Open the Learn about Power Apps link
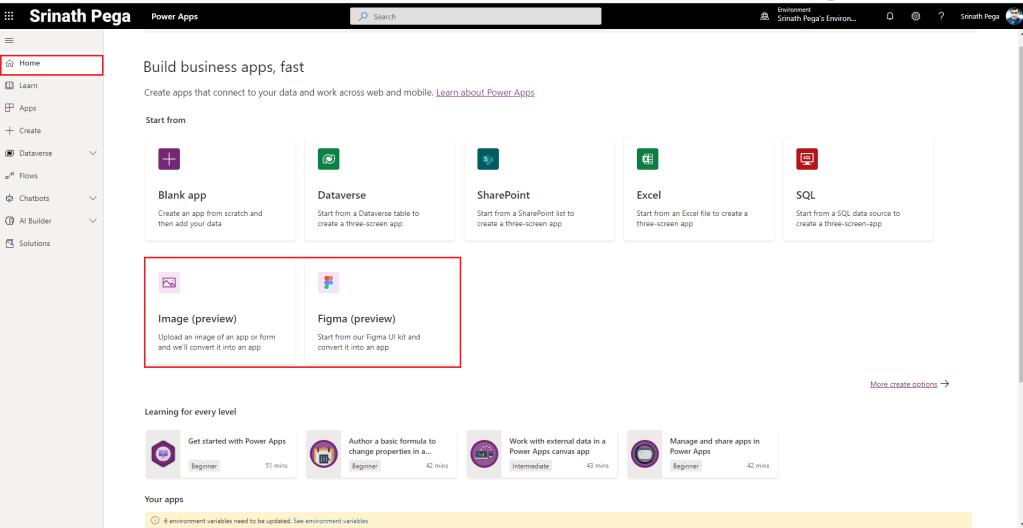The height and width of the screenshot is (528, 1023). [485, 93]
